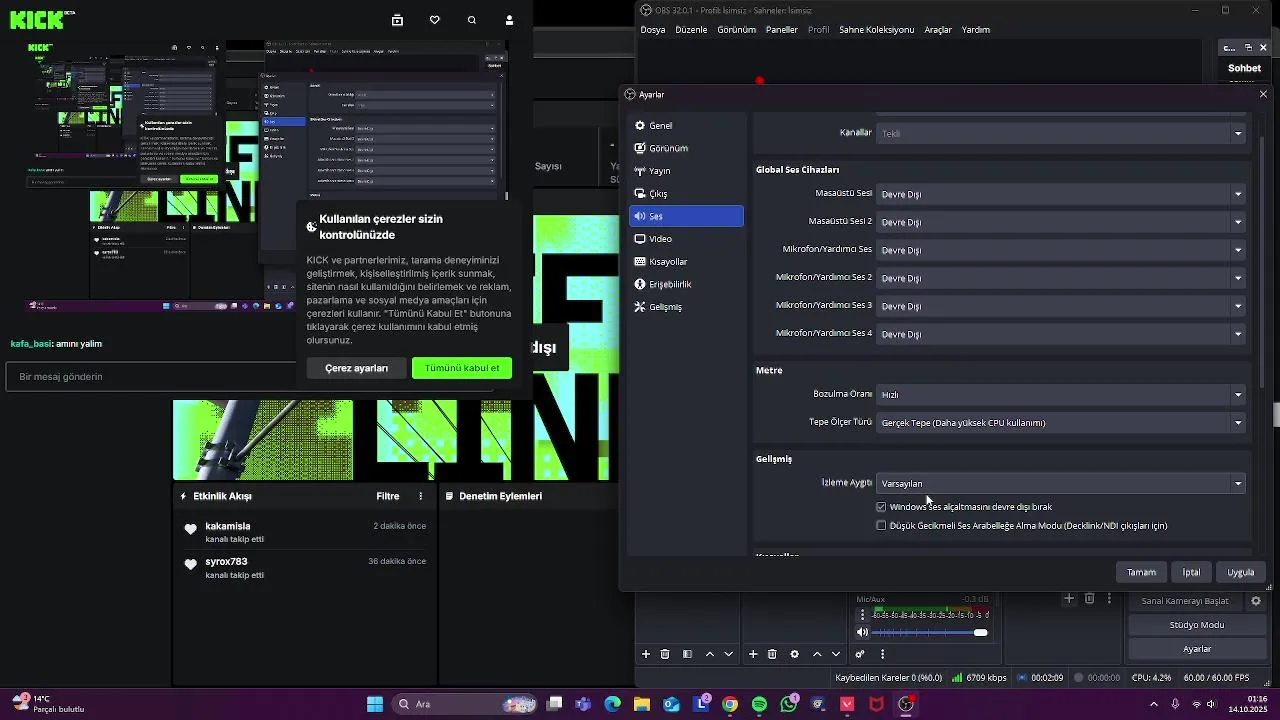This screenshot has height=720, width=1280.
Task: Select Görünüm in the settings sidebar
Action: tap(686, 148)
